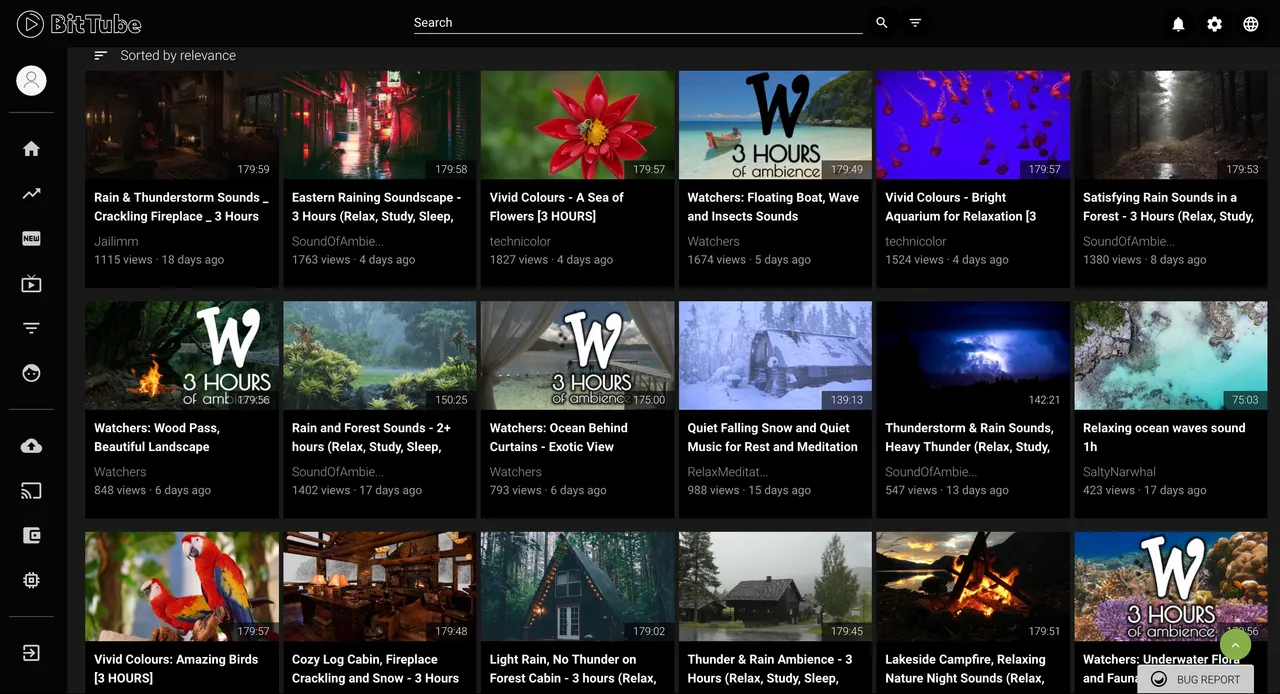This screenshot has width=1280, height=694.
Task: Click the 150:25 duration badge
Action: tap(452, 400)
